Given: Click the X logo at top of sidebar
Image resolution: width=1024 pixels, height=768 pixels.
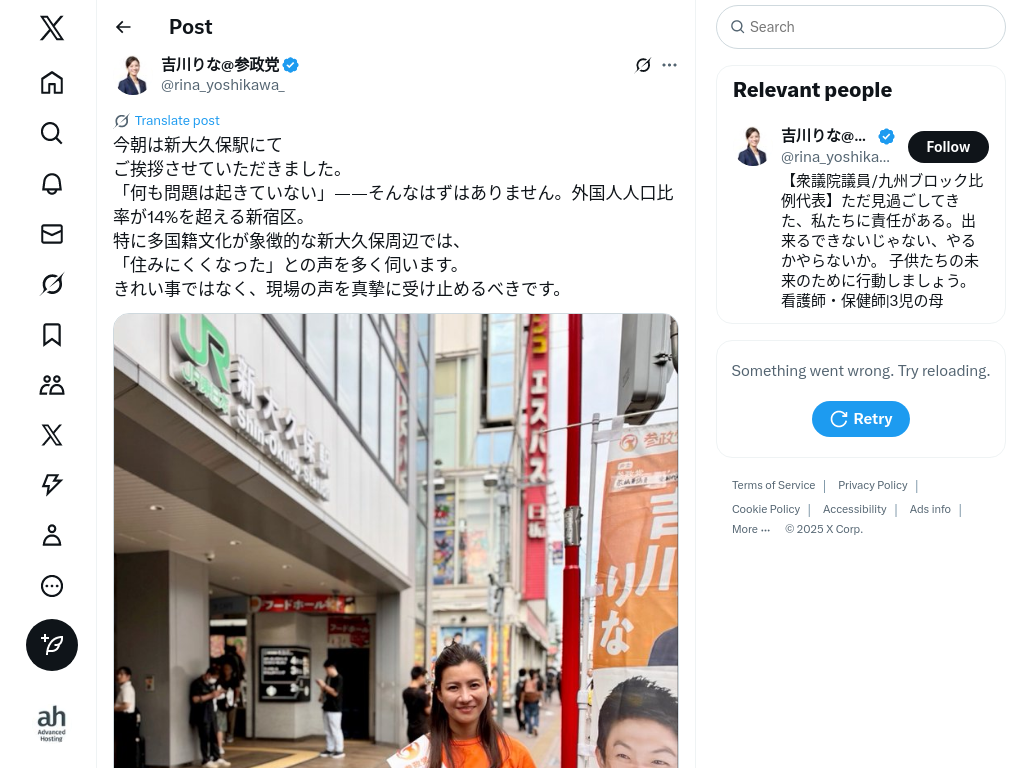Looking at the screenshot, I should tap(52, 29).
